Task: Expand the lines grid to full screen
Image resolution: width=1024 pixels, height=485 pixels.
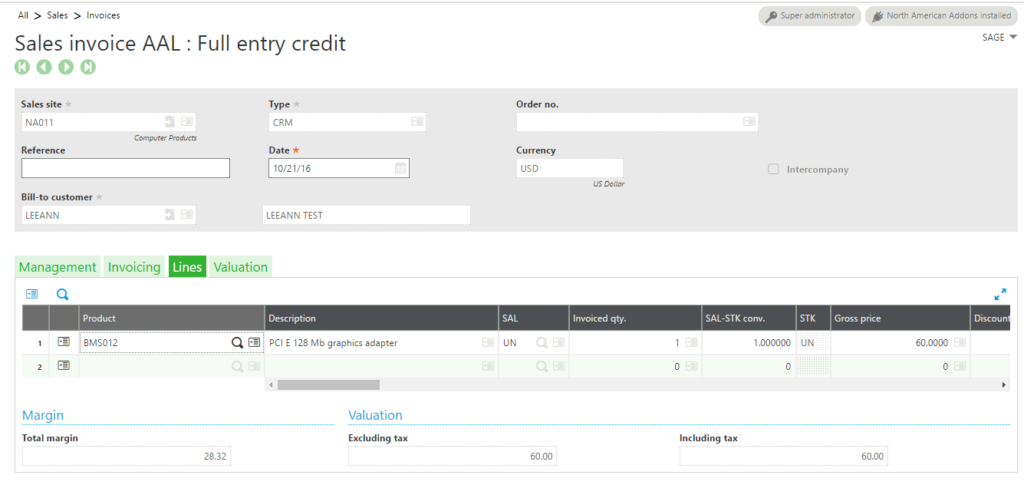Action: (x=1000, y=294)
